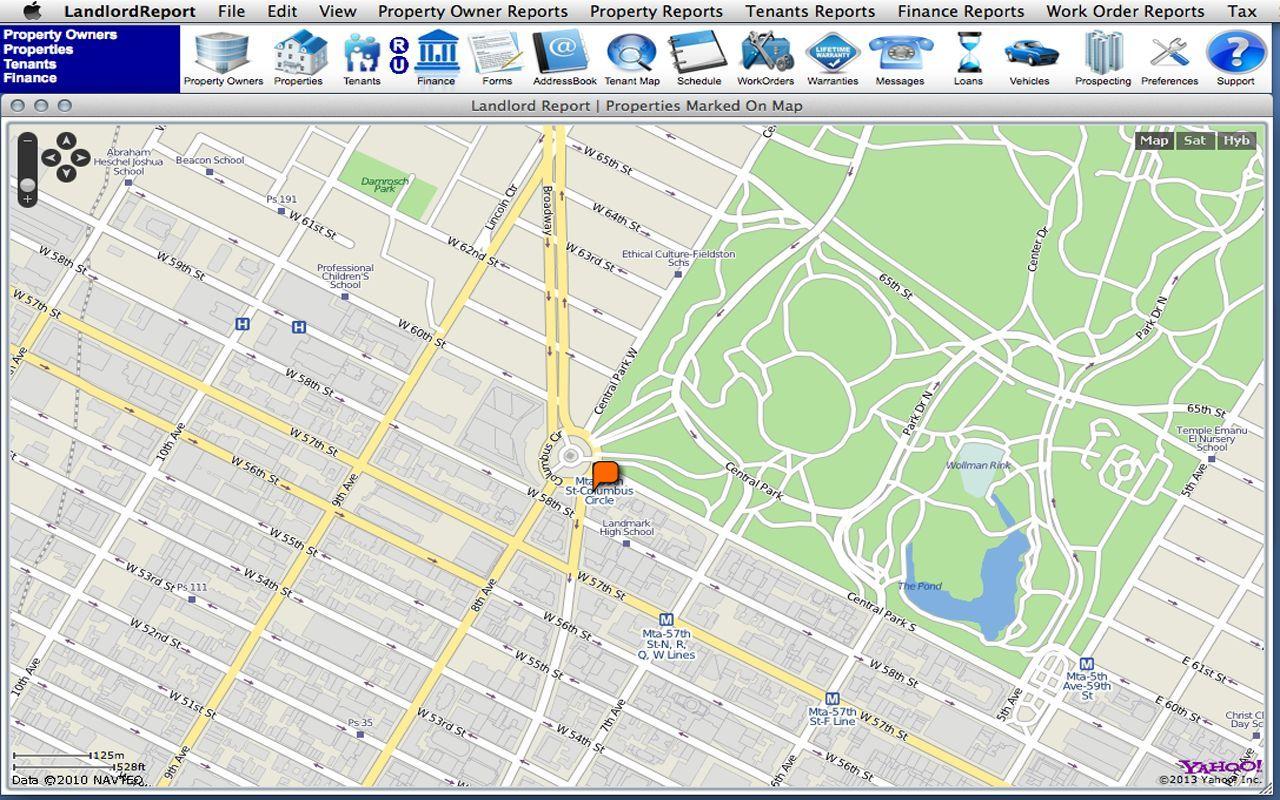Screen dimensions: 1280x800
Task: Click the Landmark High School label
Action: pos(627,527)
